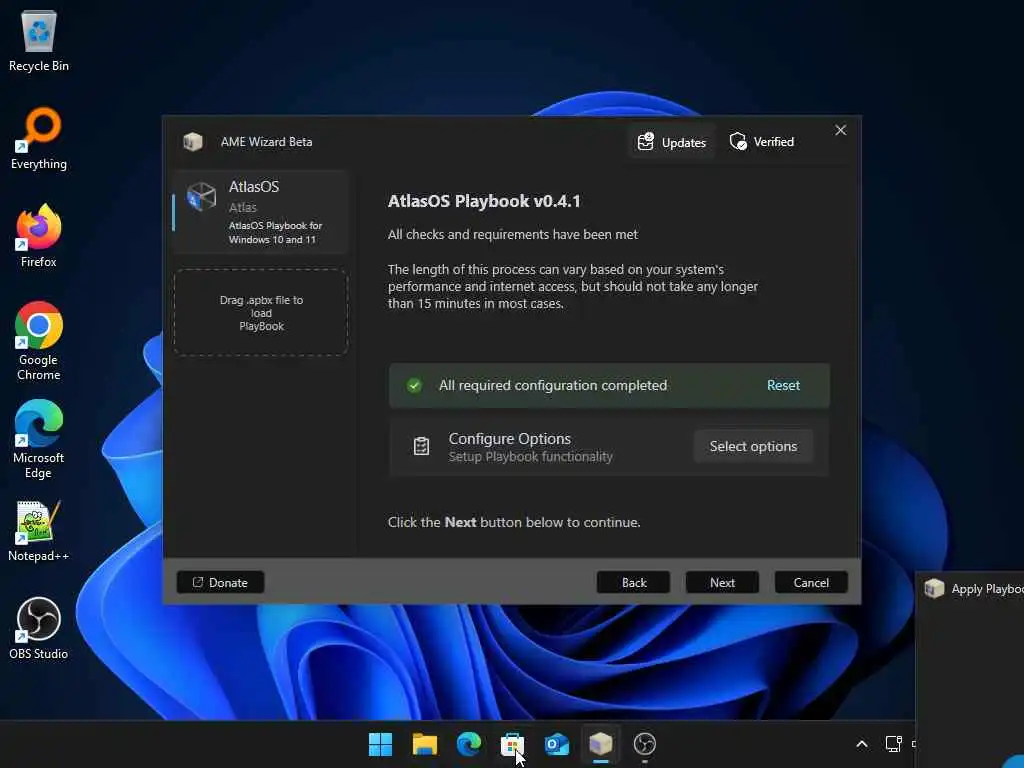Close the AME Wizard Beta window

point(840,131)
